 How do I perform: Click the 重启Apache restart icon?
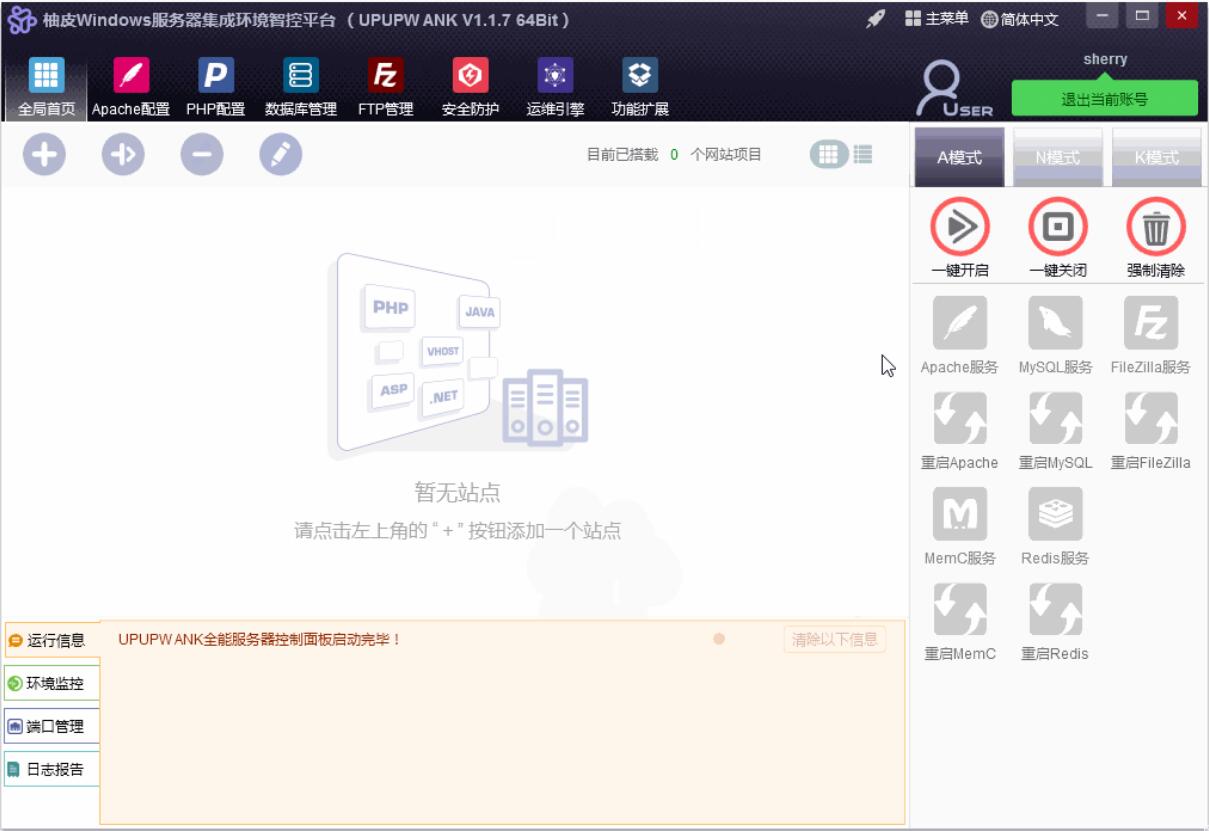pos(960,418)
